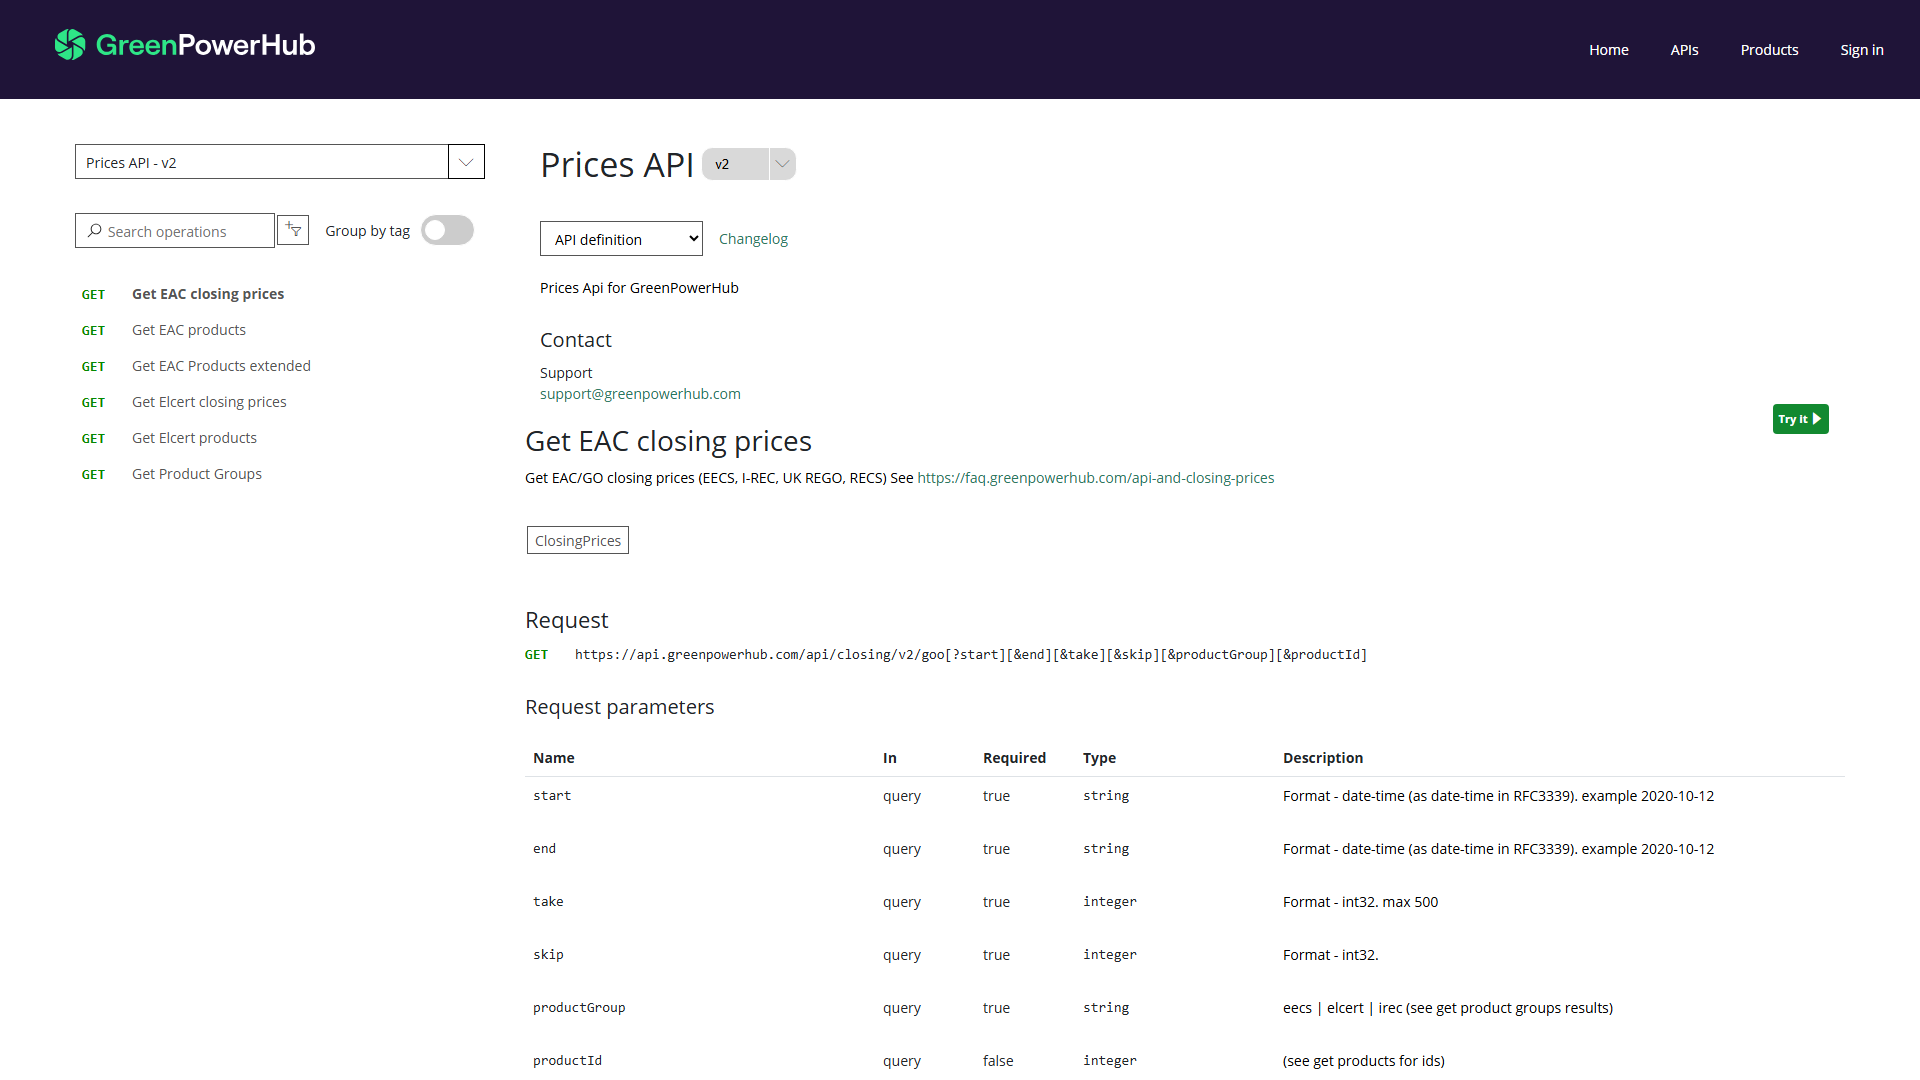Image resolution: width=1920 pixels, height=1080 pixels.
Task: Click the Try it button
Action: (1800, 419)
